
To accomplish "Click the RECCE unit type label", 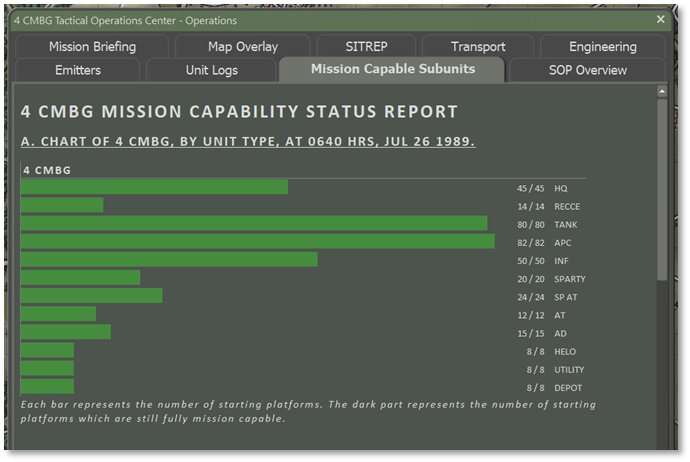I will coord(567,207).
